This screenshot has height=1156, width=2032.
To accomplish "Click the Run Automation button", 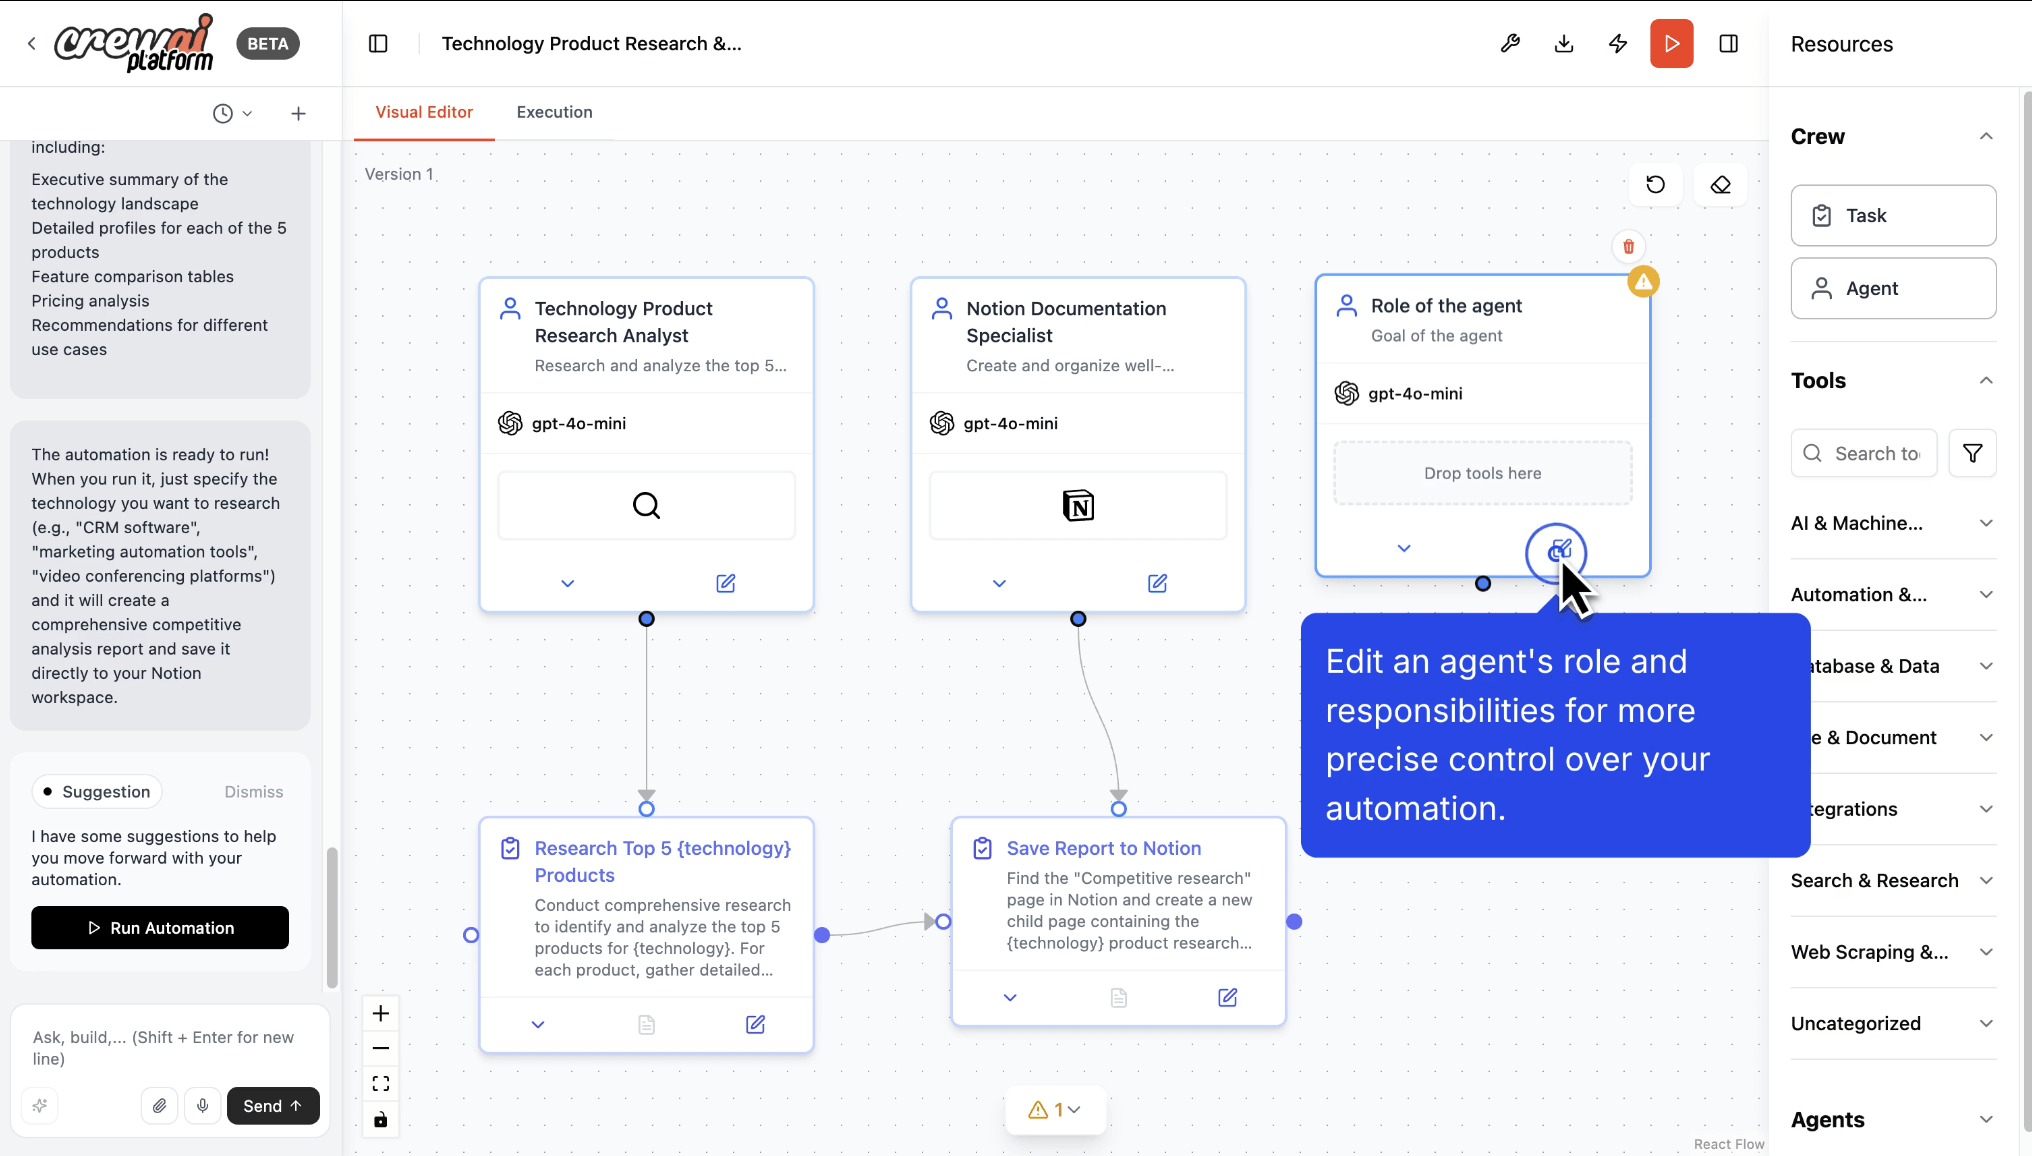I will [160, 927].
